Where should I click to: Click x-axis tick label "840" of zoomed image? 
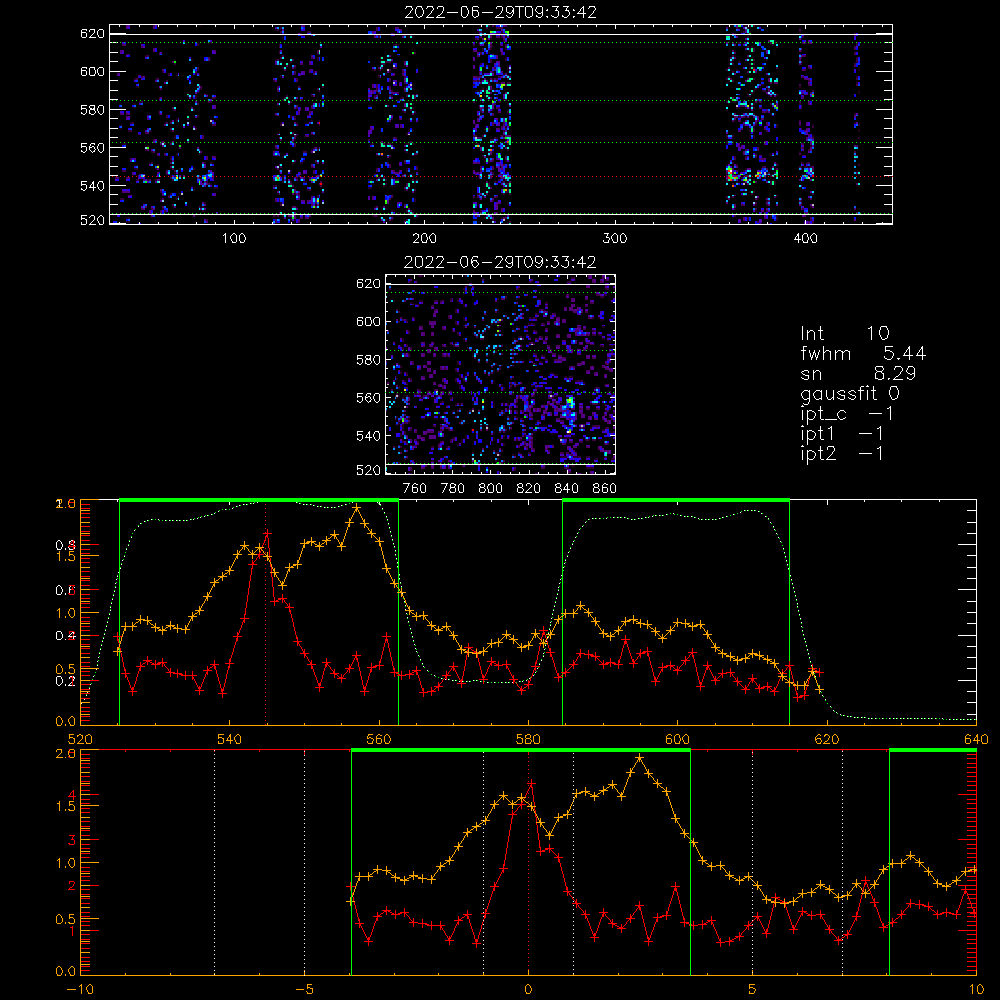click(x=566, y=489)
